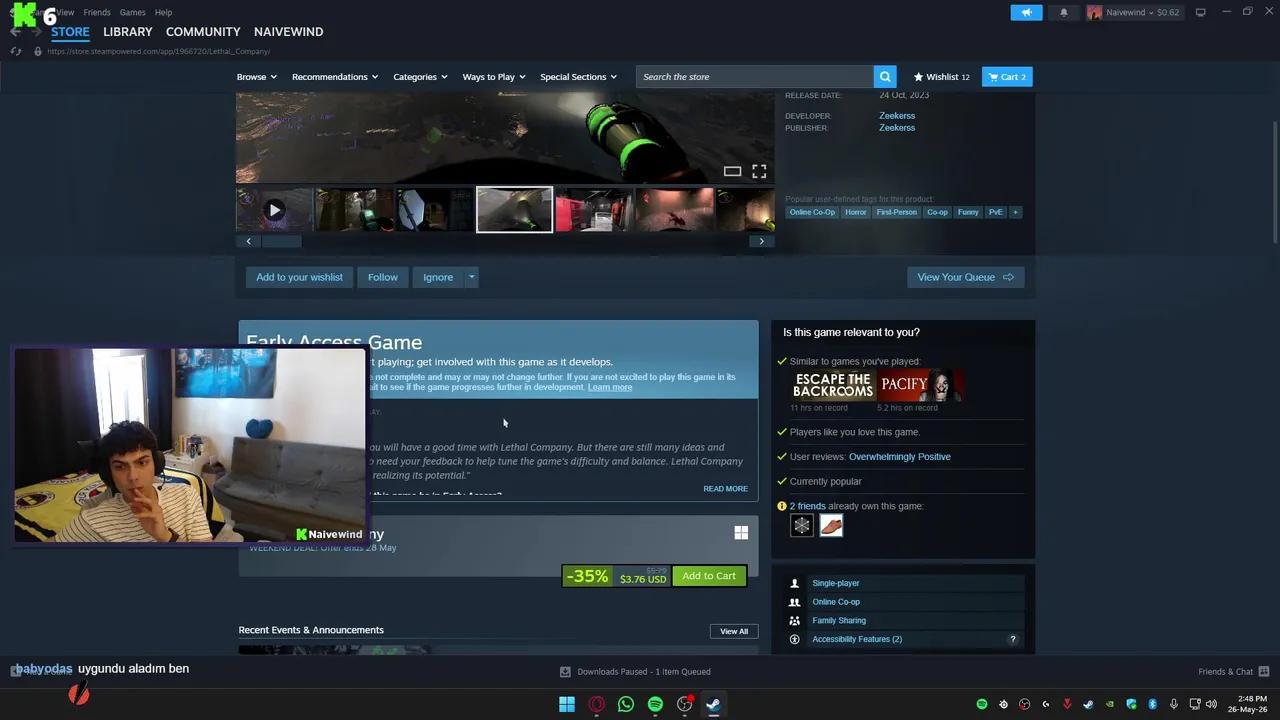Click the Online Co-op feature link
The image size is (1280, 720).
[836, 602]
